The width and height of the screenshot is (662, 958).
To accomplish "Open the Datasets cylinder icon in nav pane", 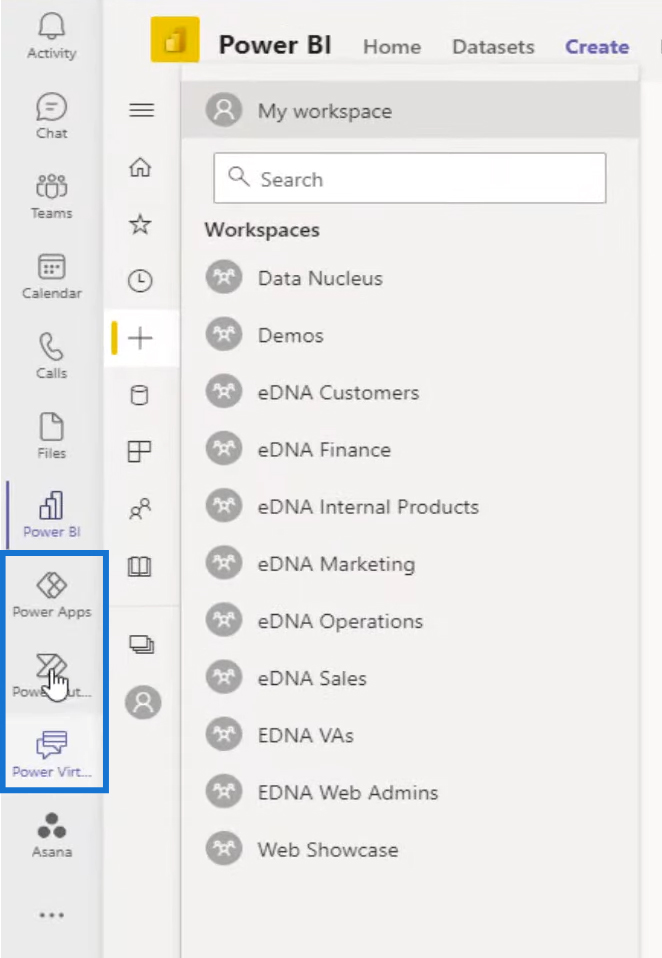I will pos(140,395).
